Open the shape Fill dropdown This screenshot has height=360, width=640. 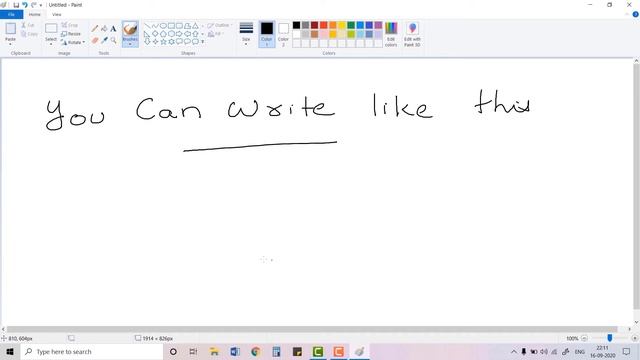click(x=216, y=34)
